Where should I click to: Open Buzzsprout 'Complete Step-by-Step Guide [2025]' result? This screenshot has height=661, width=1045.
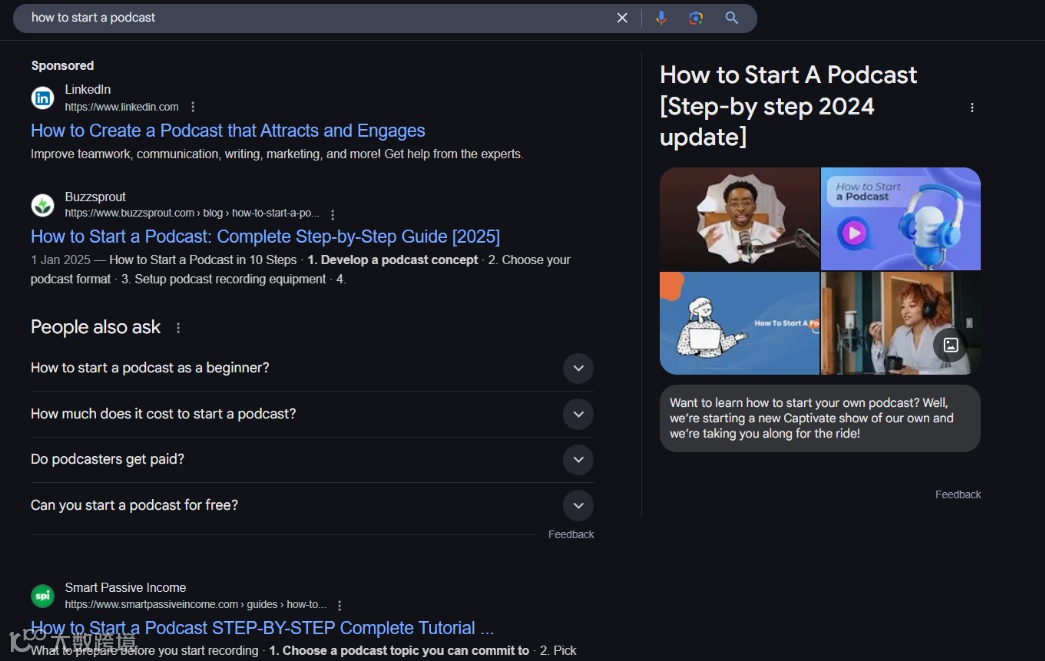265,237
